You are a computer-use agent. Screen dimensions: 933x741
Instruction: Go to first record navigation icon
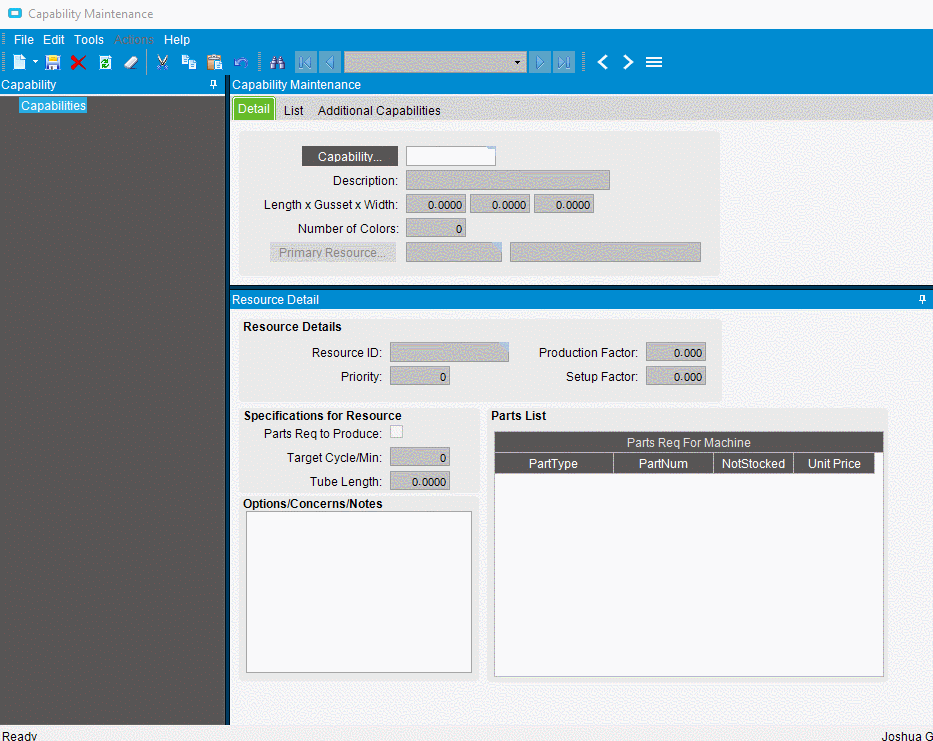(305, 62)
